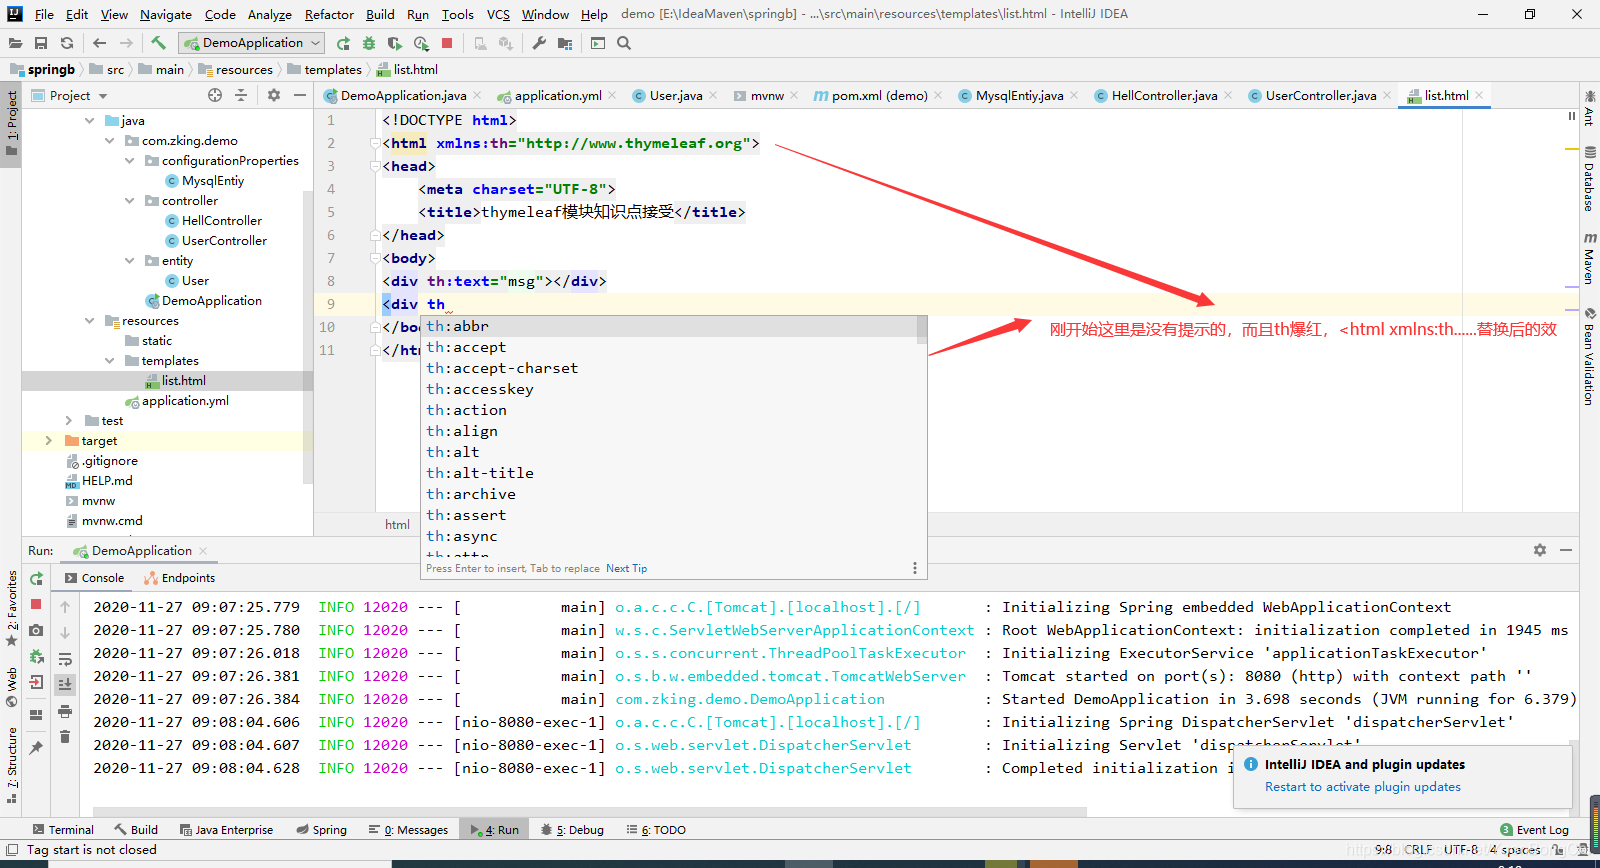Click the Next Tip link in the popup
The width and height of the screenshot is (1600, 868).
(626, 568)
